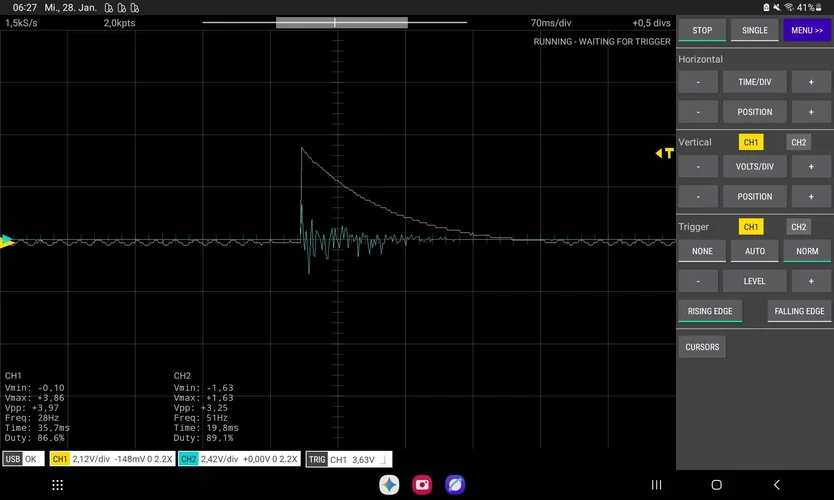This screenshot has height=500, width=834.
Task: Set trigger mode to NONE
Action: [702, 251]
